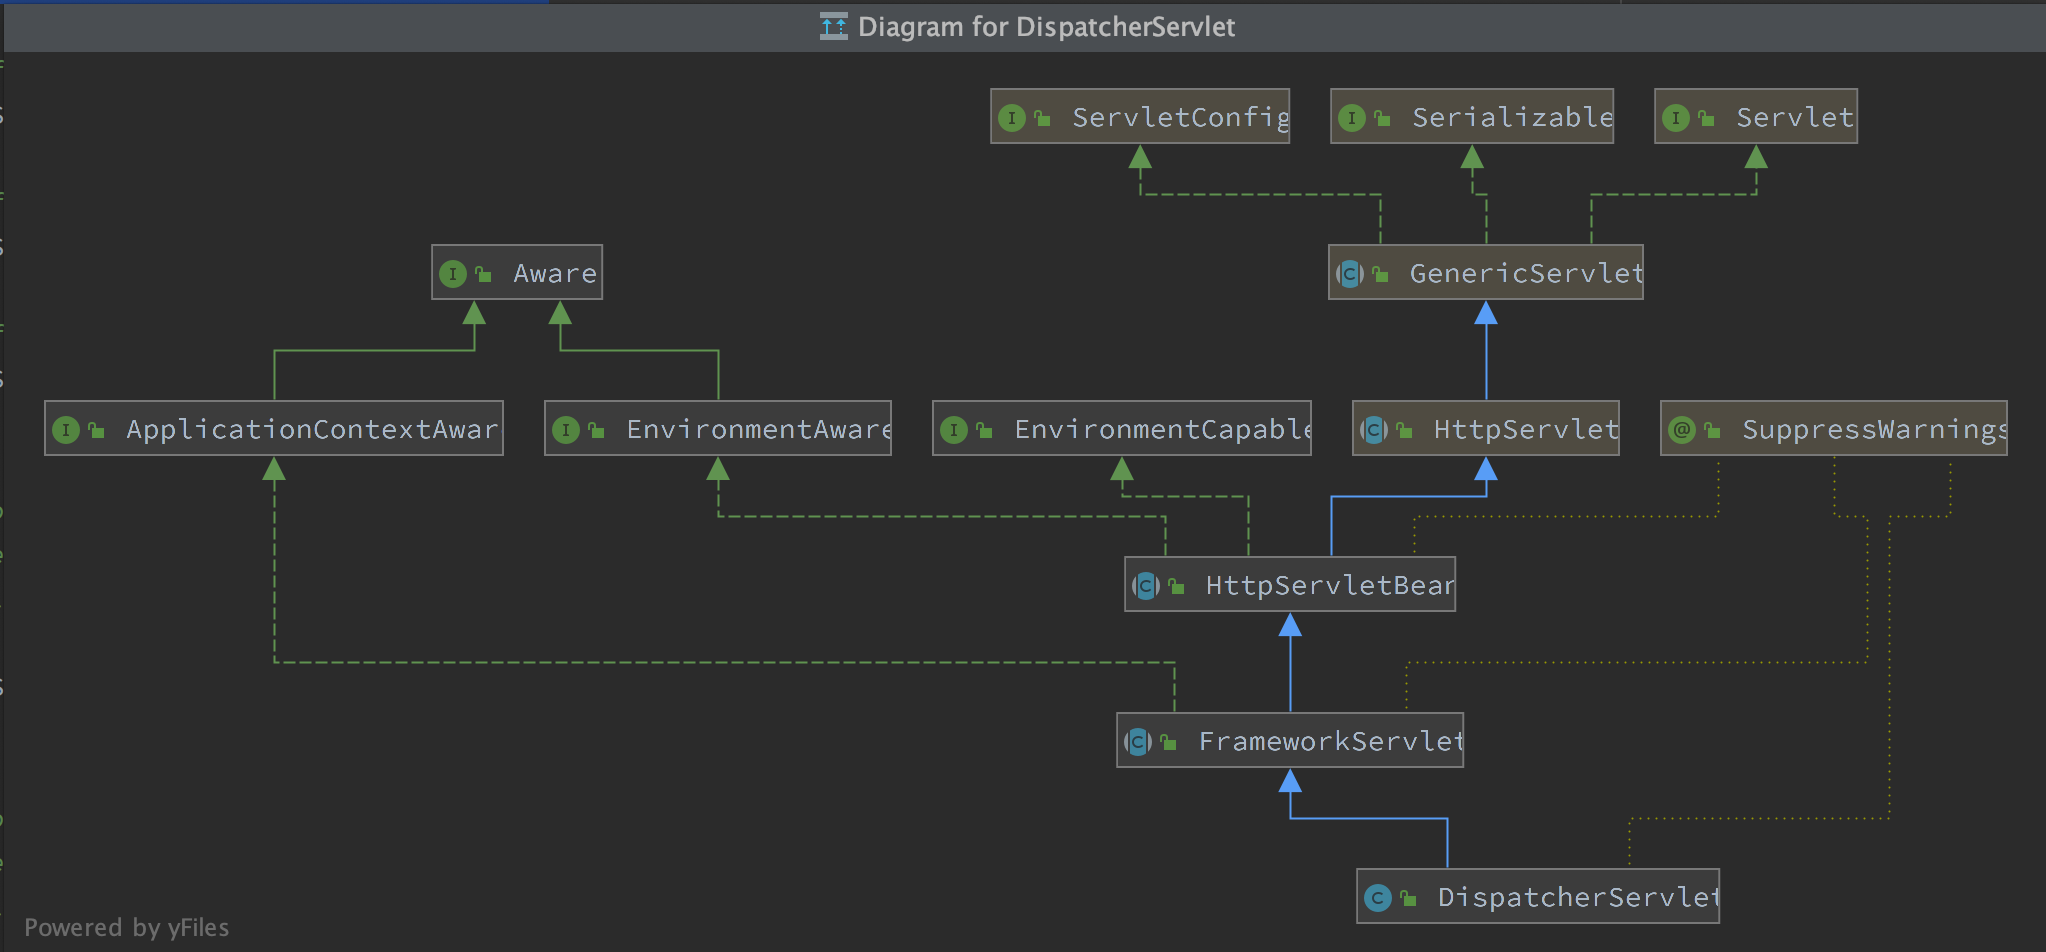Image resolution: width=2046 pixels, height=952 pixels.
Task: Click the public lock icon on ServletConfig
Action: click(1042, 119)
